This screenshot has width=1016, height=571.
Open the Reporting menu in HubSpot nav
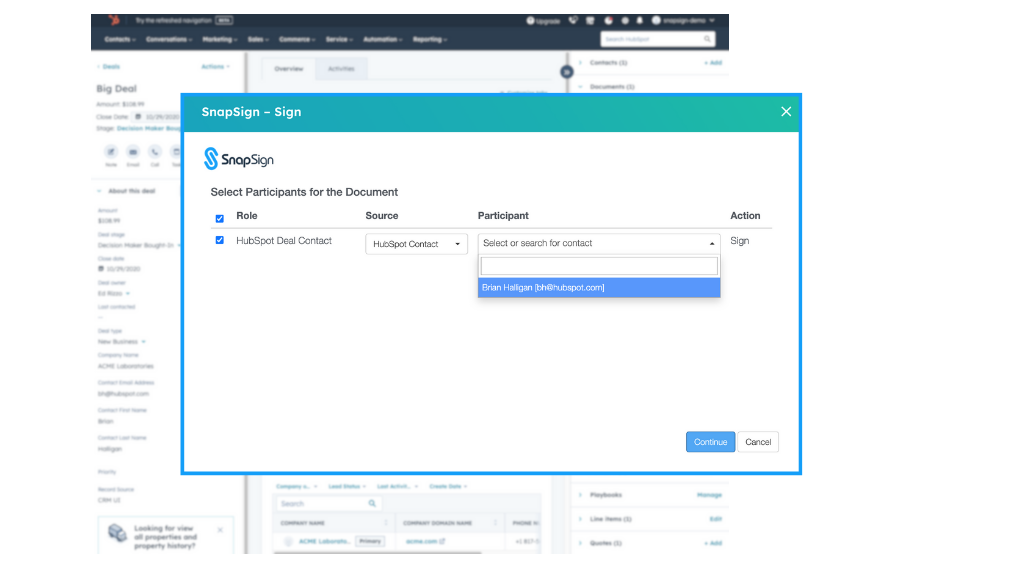(x=430, y=40)
